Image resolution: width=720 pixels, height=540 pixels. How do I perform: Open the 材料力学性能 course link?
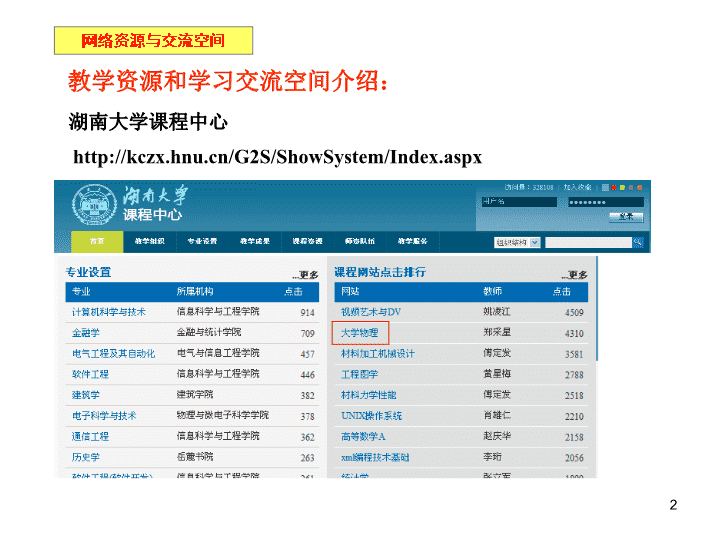368,395
